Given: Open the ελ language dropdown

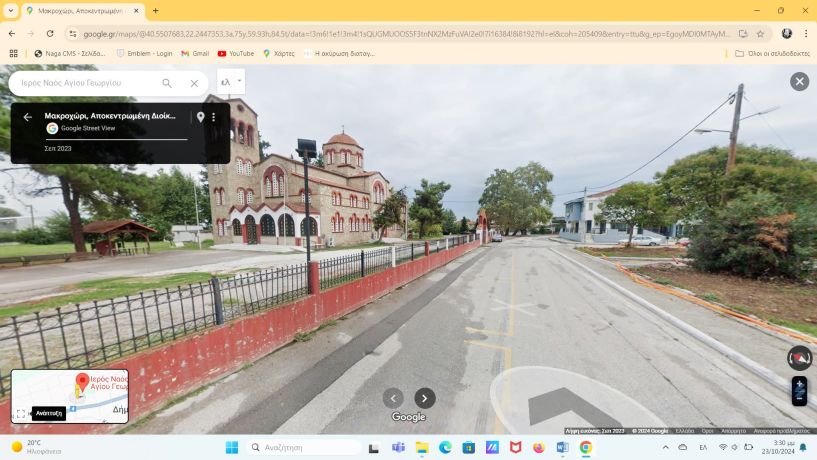Looking at the screenshot, I should [x=230, y=82].
